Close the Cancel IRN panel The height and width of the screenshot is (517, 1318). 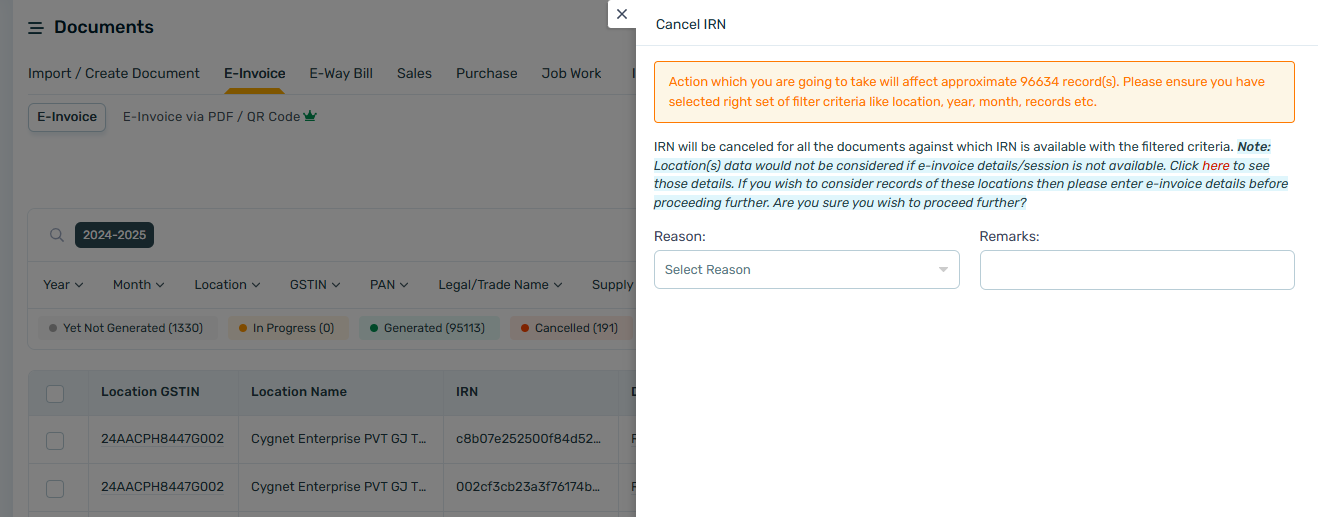(622, 14)
